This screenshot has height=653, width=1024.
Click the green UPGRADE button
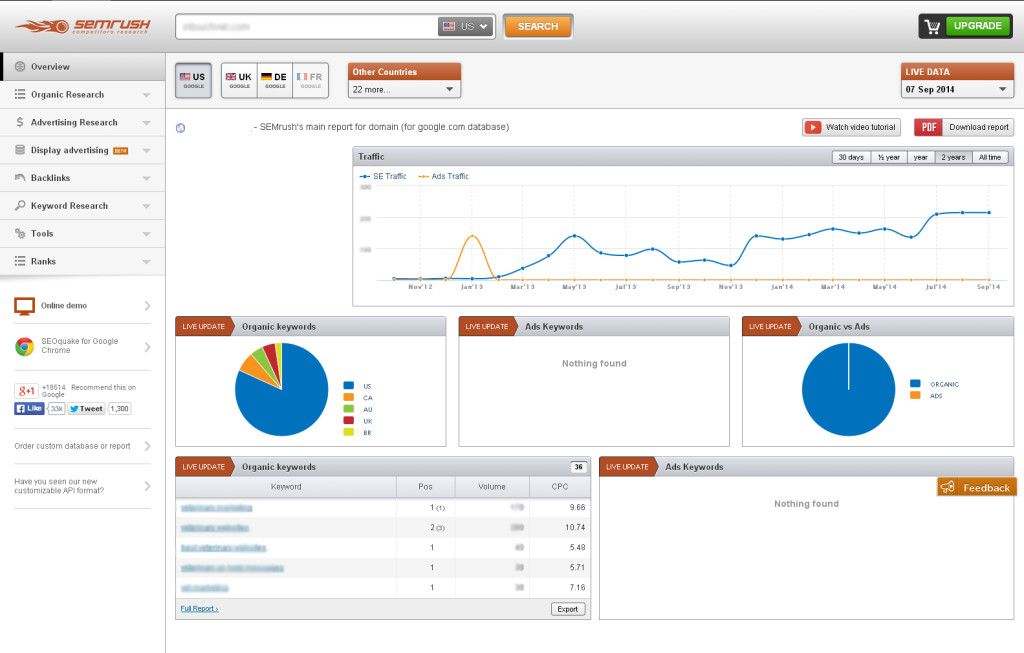click(x=978, y=26)
